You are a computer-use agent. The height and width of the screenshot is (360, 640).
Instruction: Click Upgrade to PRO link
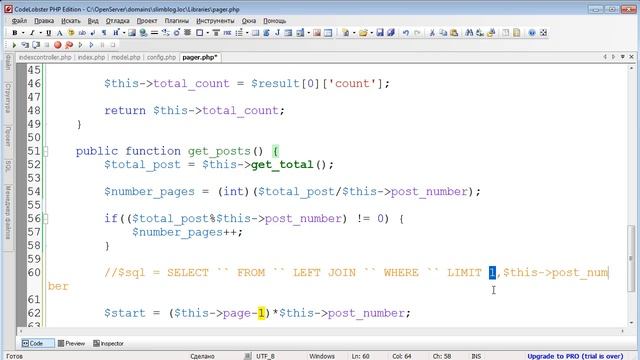575,356
